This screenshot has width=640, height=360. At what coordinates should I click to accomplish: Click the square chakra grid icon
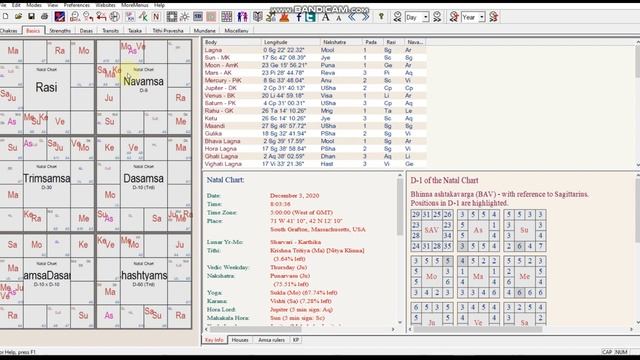click(x=172, y=17)
